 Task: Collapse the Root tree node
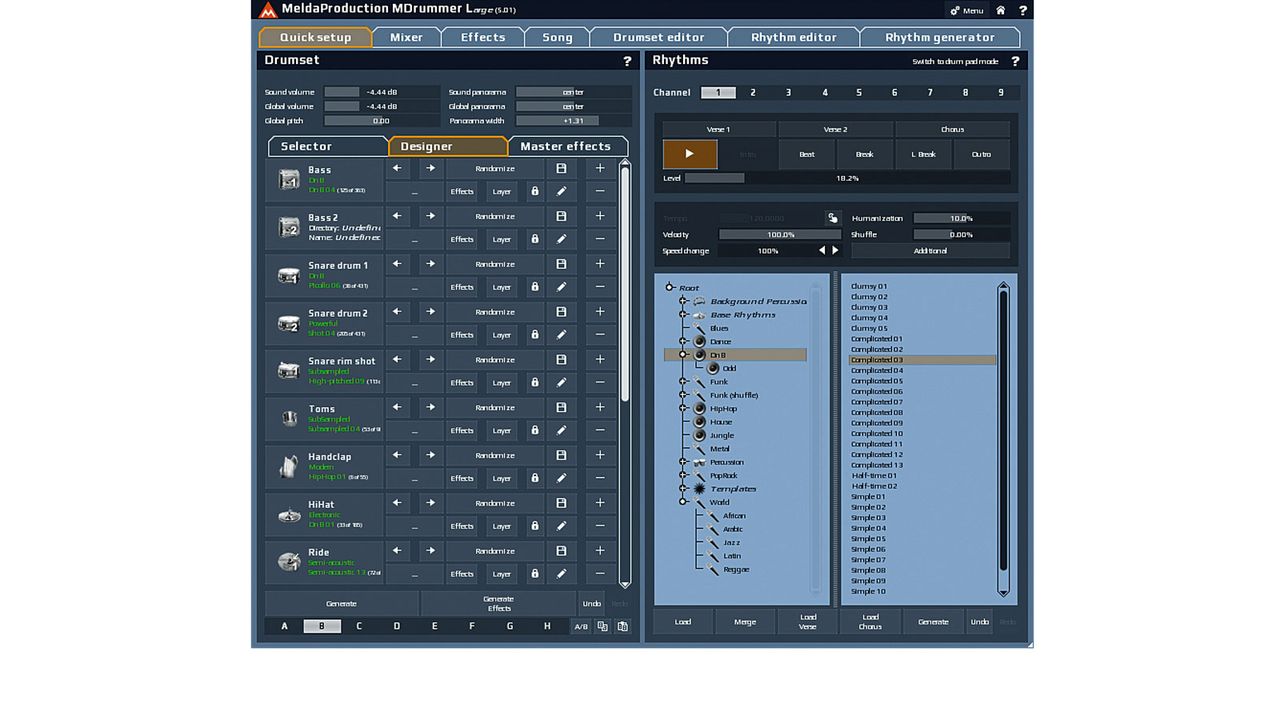pos(670,287)
